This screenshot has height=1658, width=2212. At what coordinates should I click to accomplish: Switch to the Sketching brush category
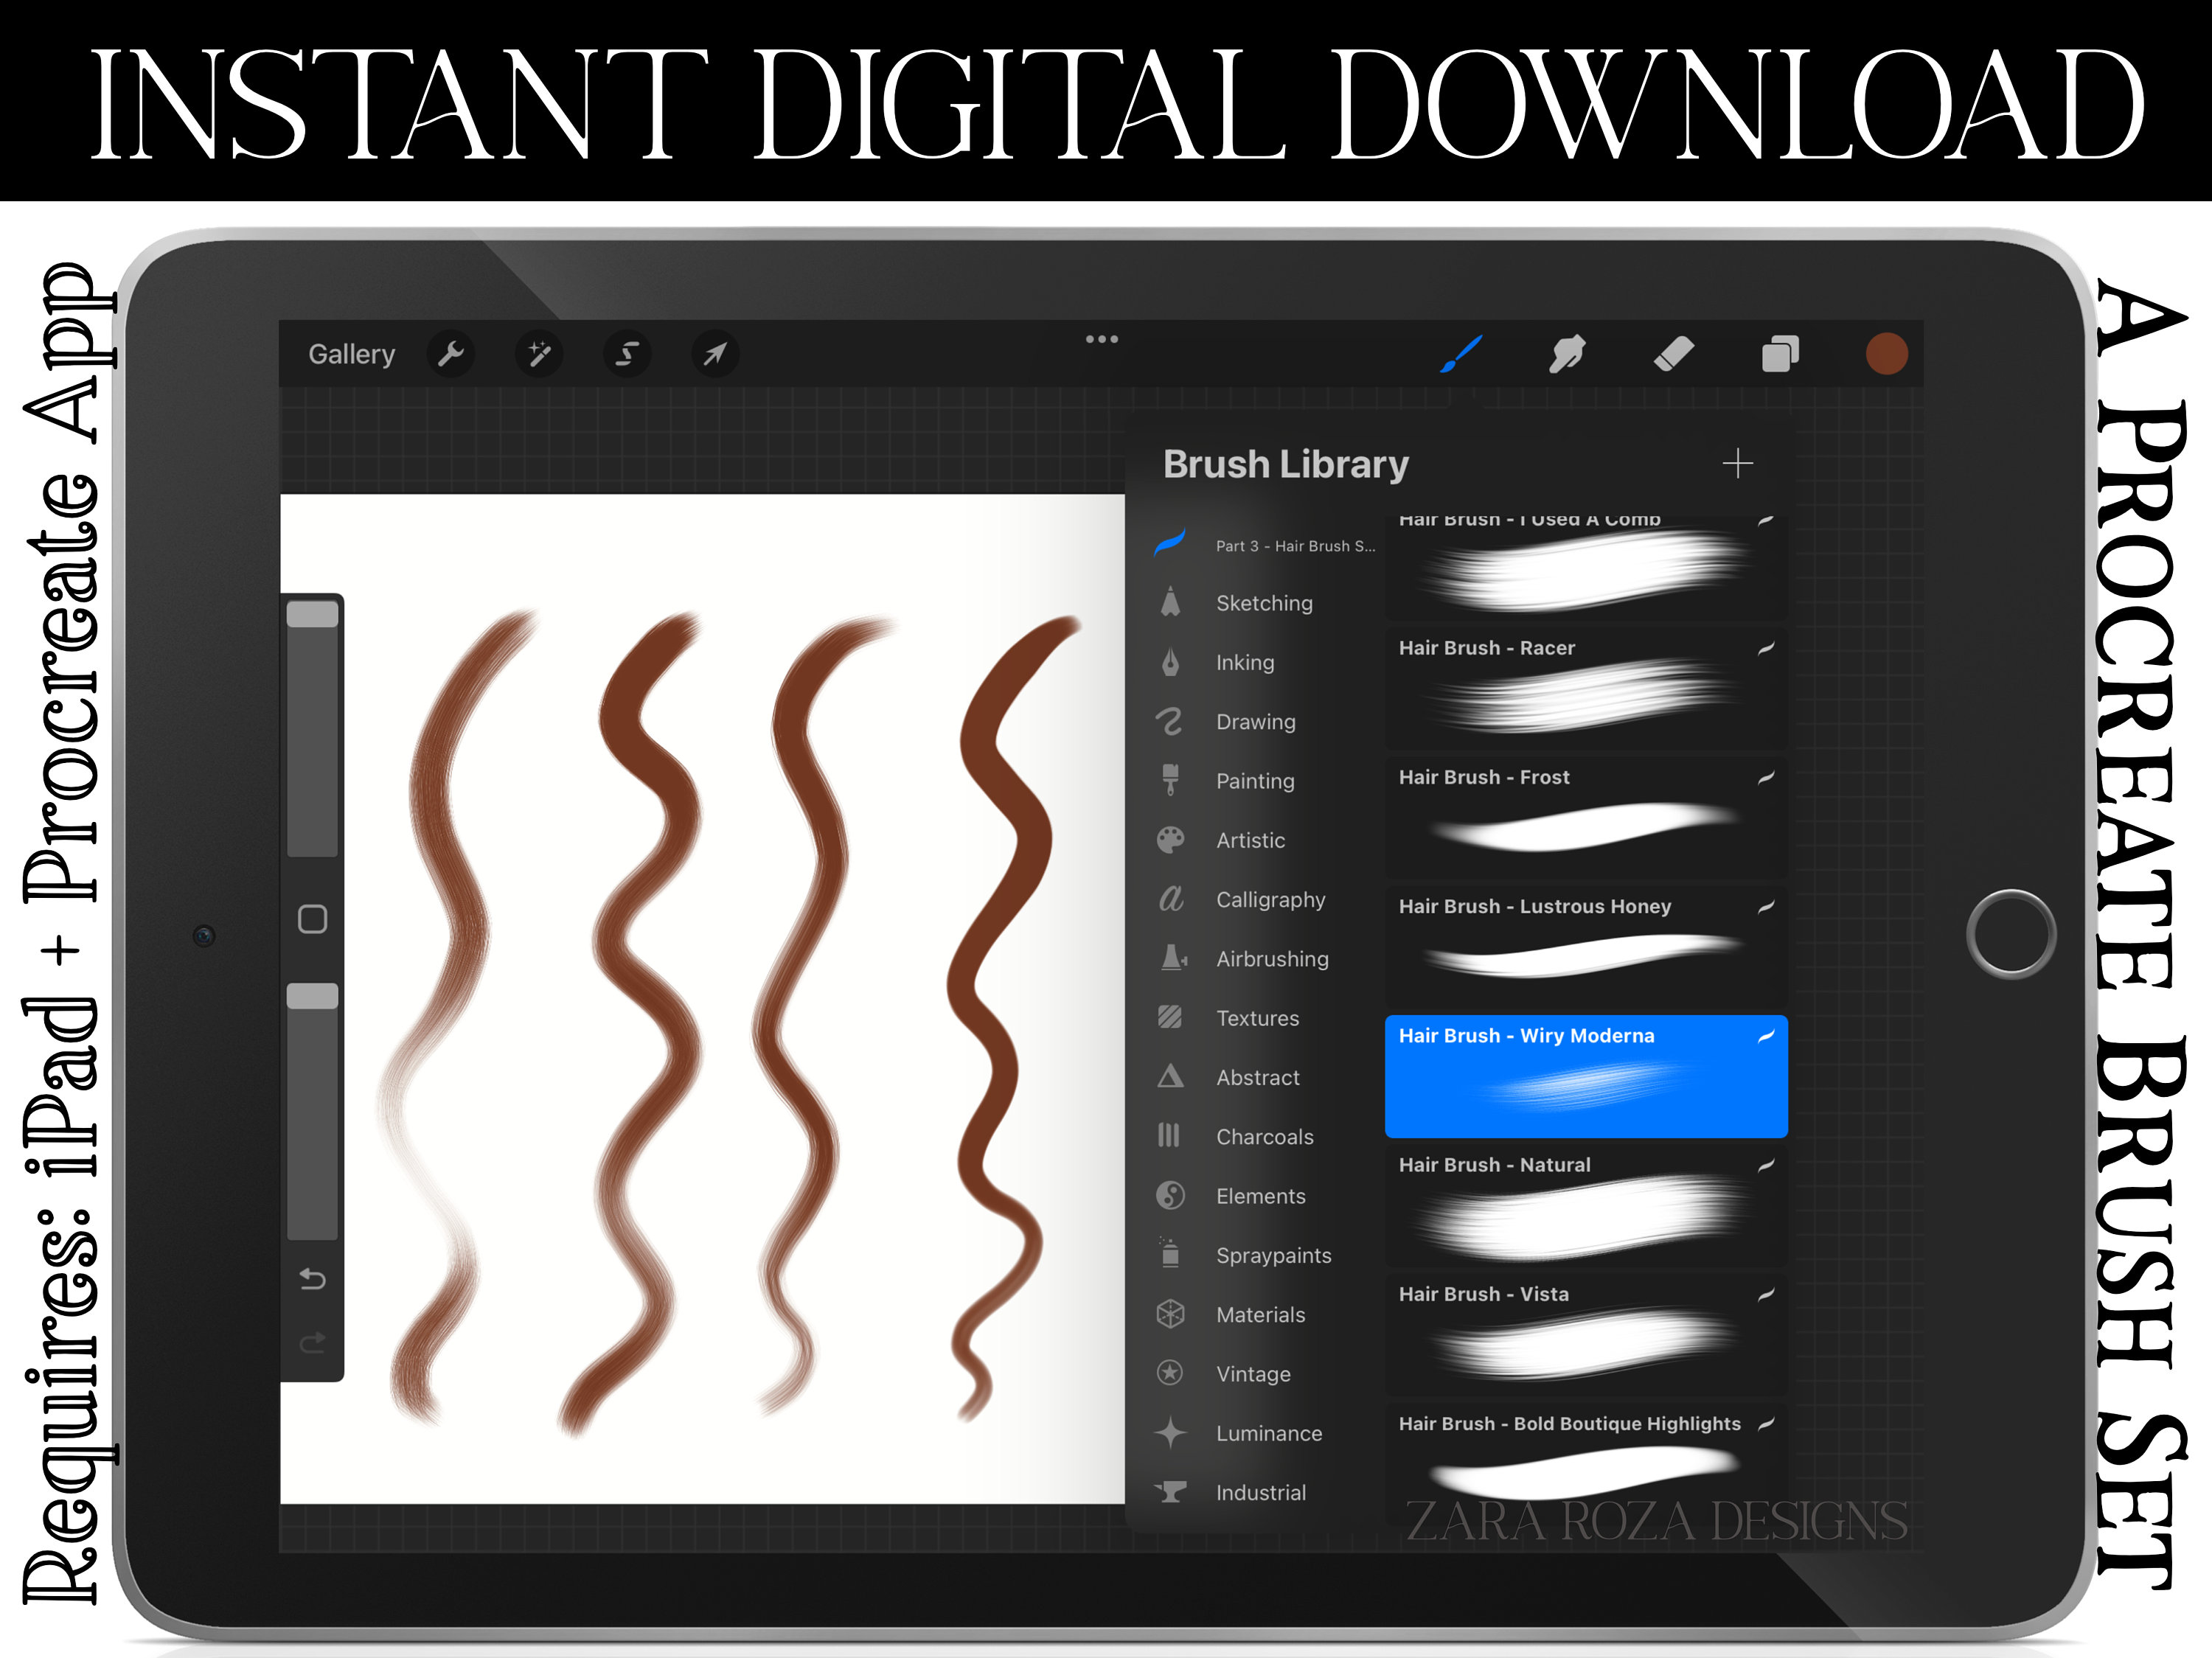click(x=1263, y=603)
